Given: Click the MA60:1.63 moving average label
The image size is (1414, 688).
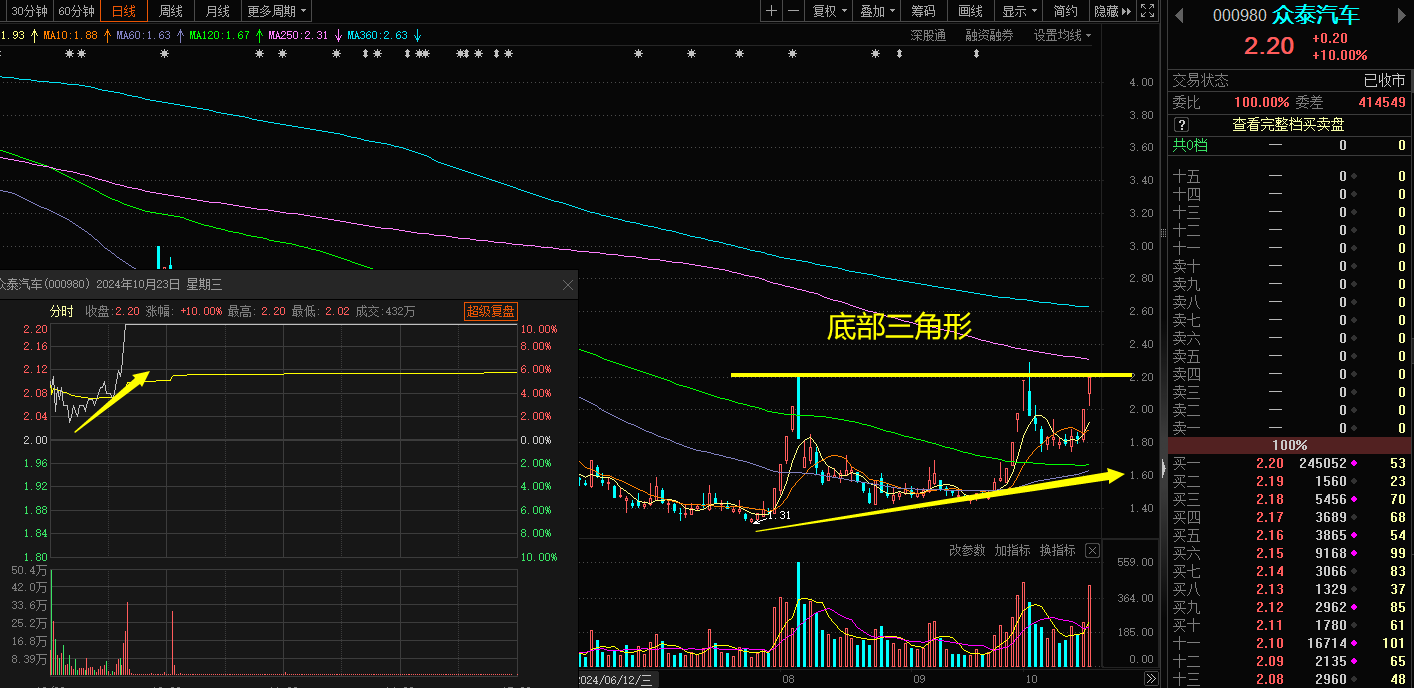Looking at the screenshot, I should (143, 35).
